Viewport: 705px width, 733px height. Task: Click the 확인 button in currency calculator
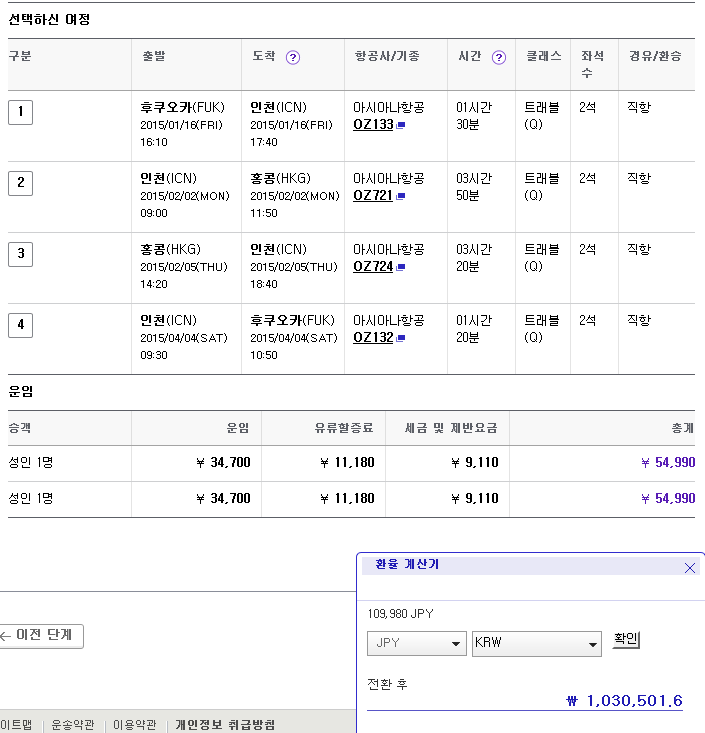626,640
